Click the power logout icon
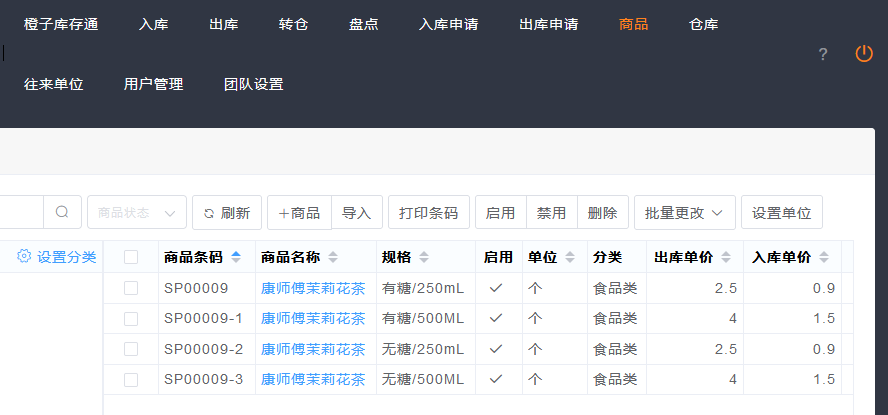 [x=864, y=54]
